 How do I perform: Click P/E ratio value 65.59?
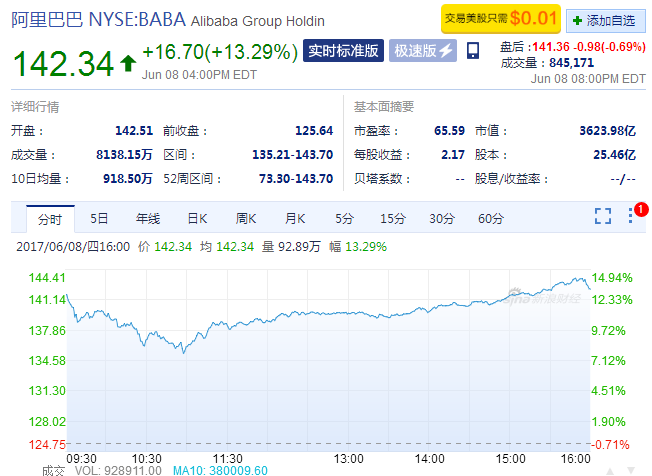click(449, 131)
